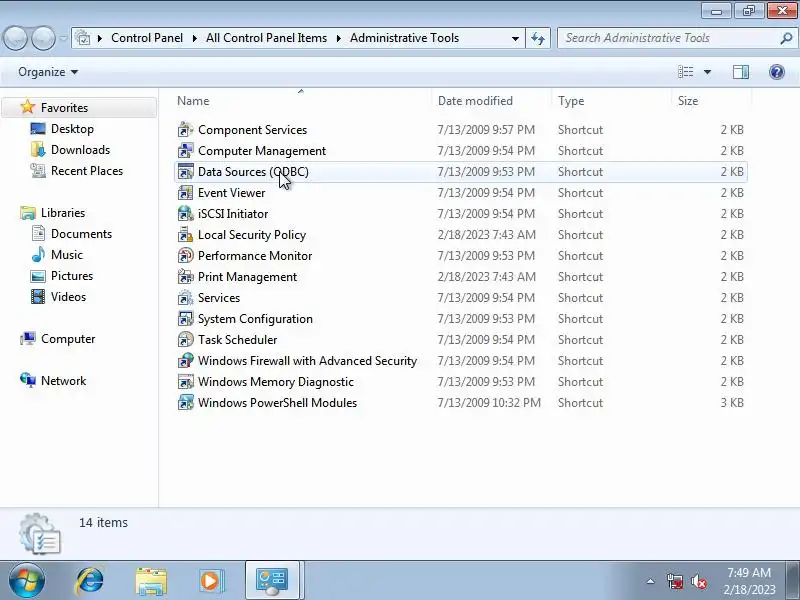This screenshot has width=800, height=600.
Task: Expand the view options dropdown arrow
Action: (707, 72)
